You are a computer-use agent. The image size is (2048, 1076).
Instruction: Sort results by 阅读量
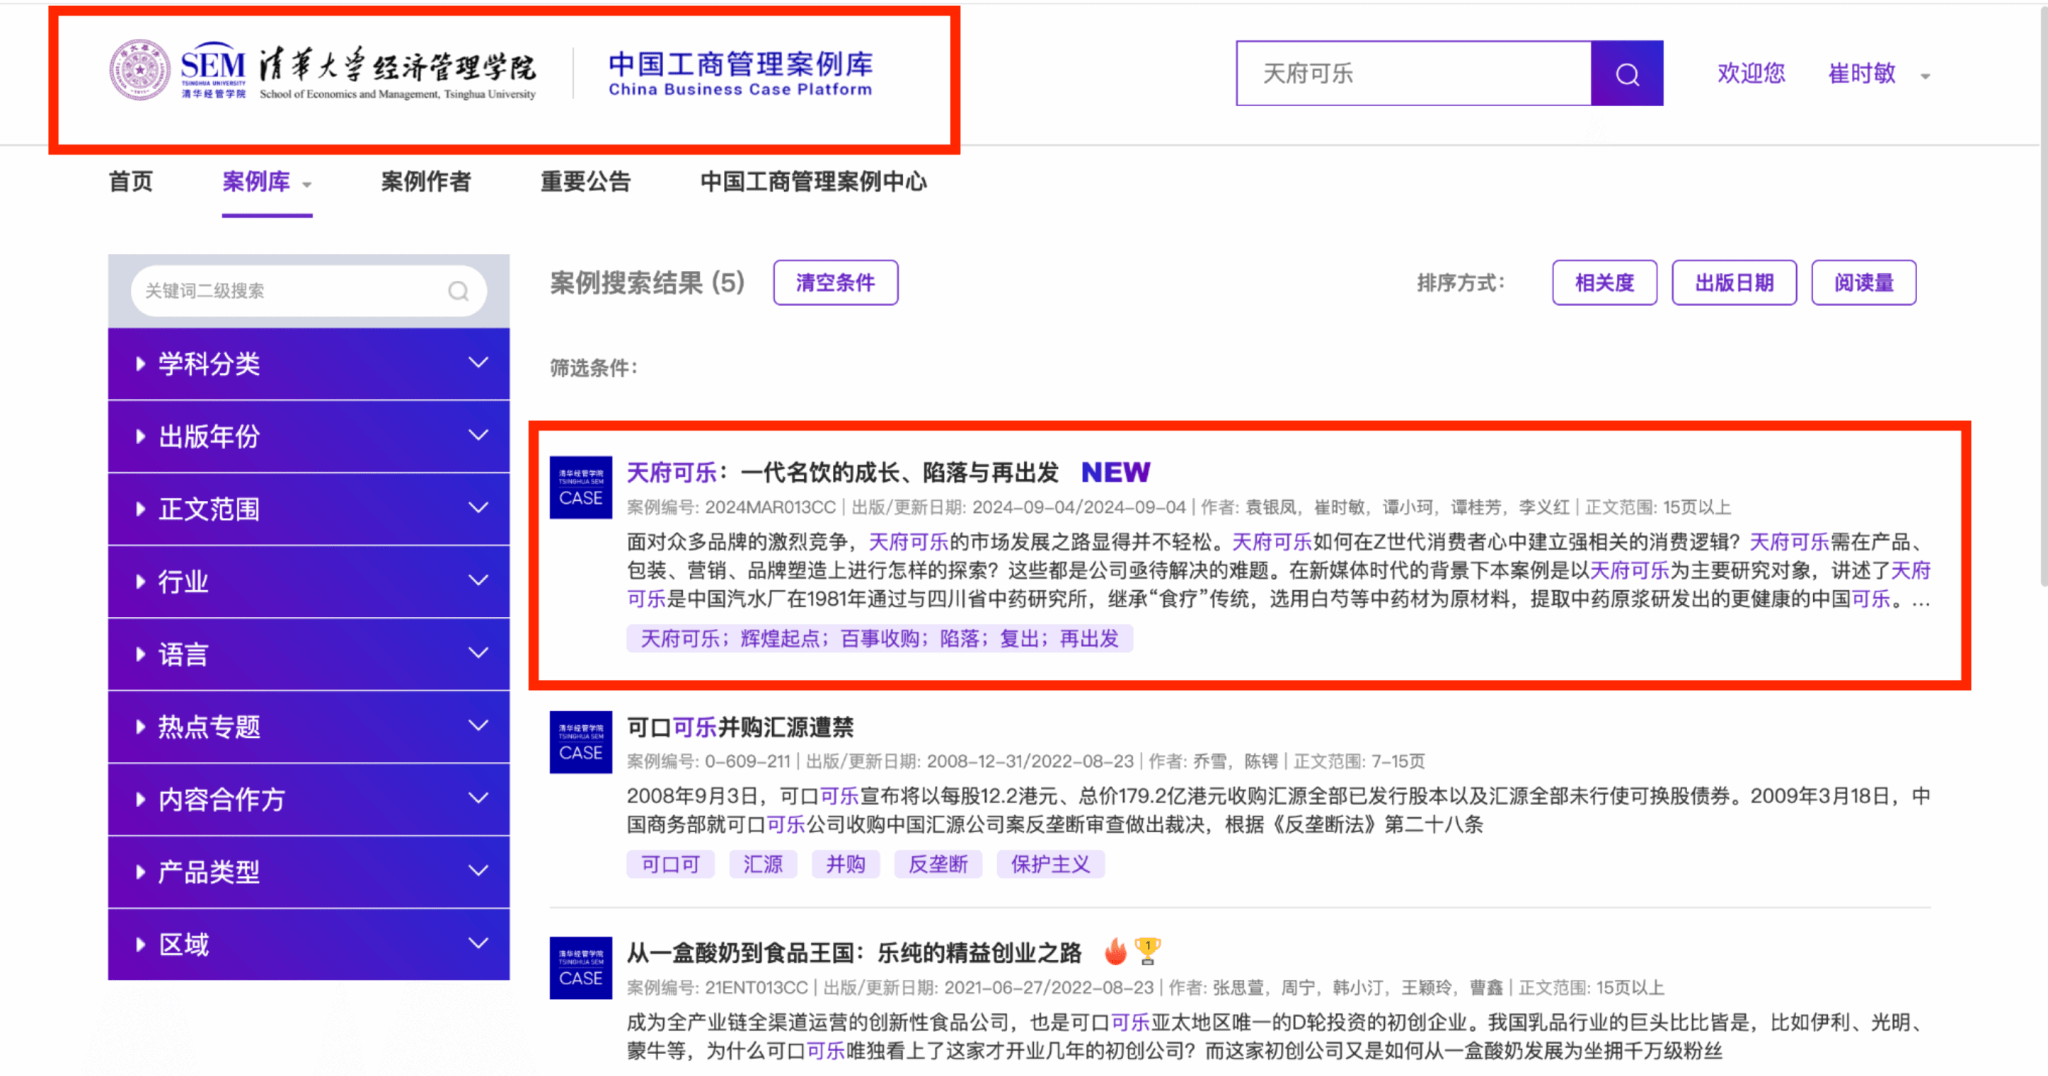pyautogui.click(x=1863, y=283)
